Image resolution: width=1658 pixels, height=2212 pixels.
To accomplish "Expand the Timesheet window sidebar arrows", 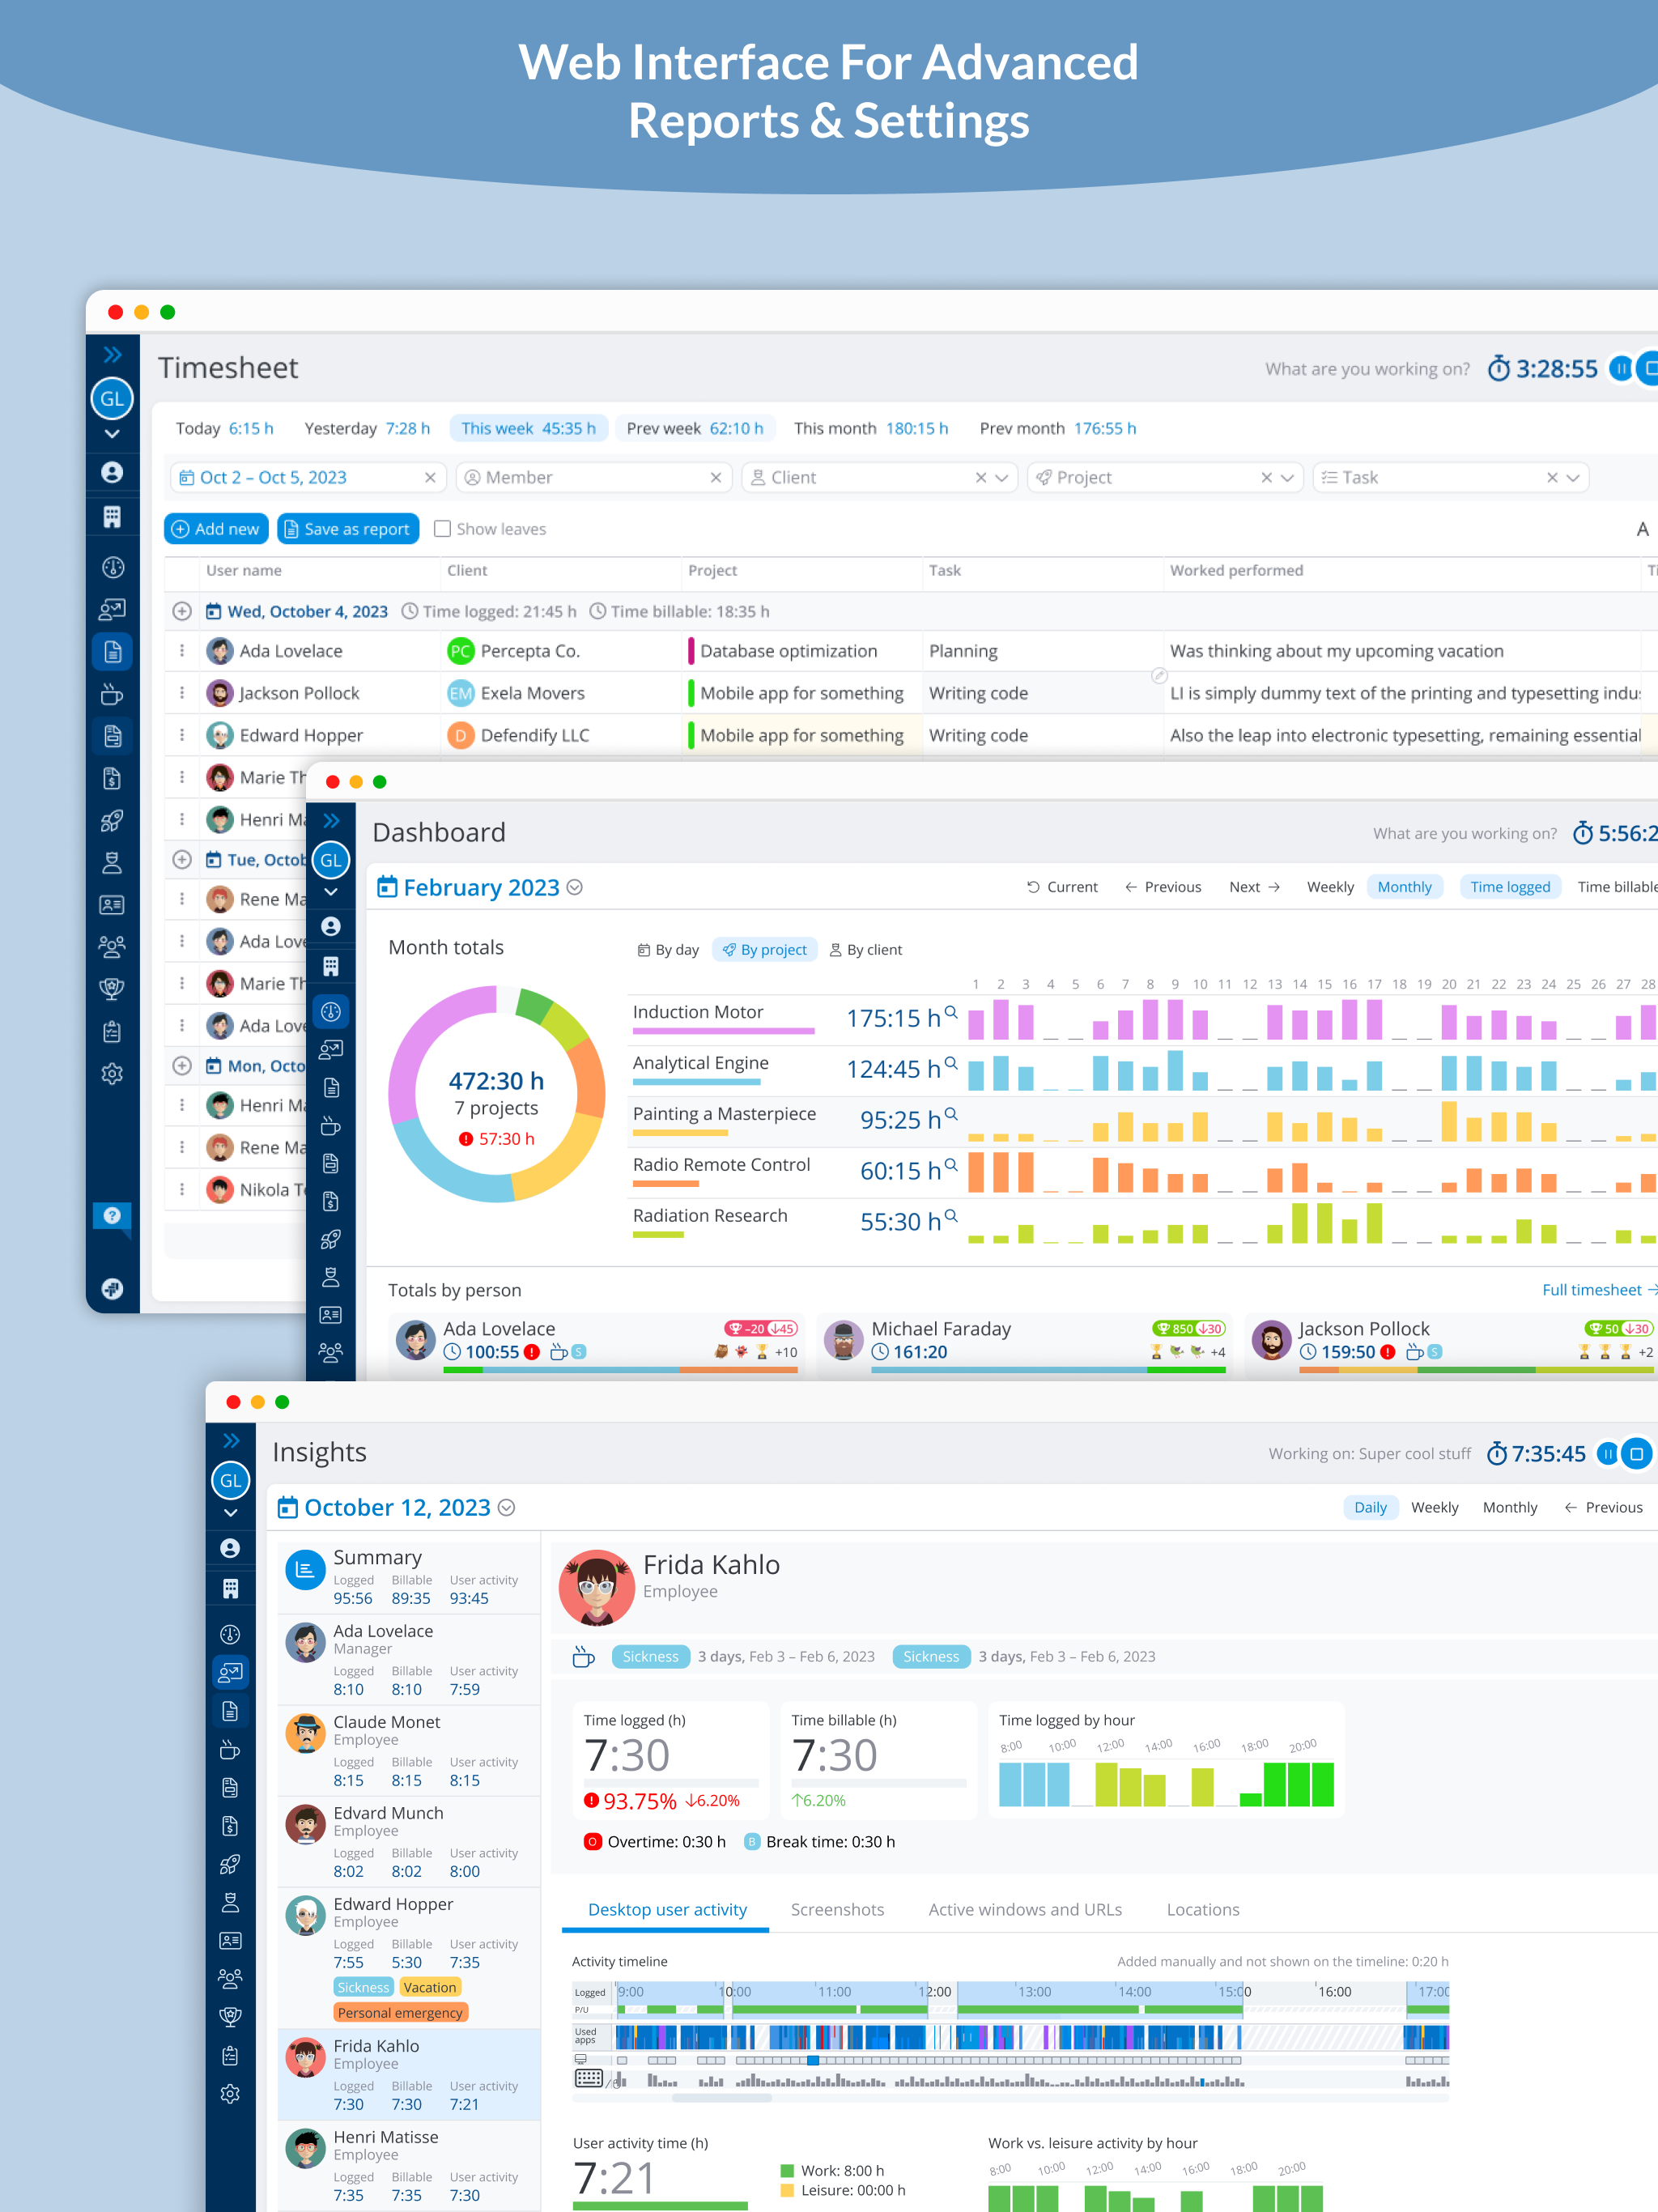I will pyautogui.click(x=112, y=355).
